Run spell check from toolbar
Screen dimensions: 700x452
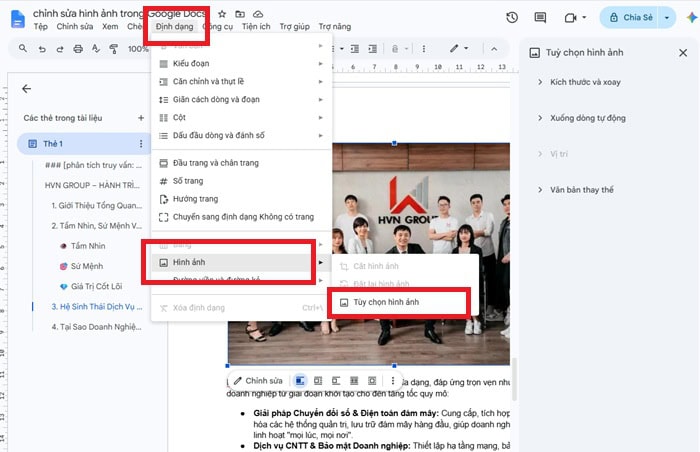tap(96, 49)
